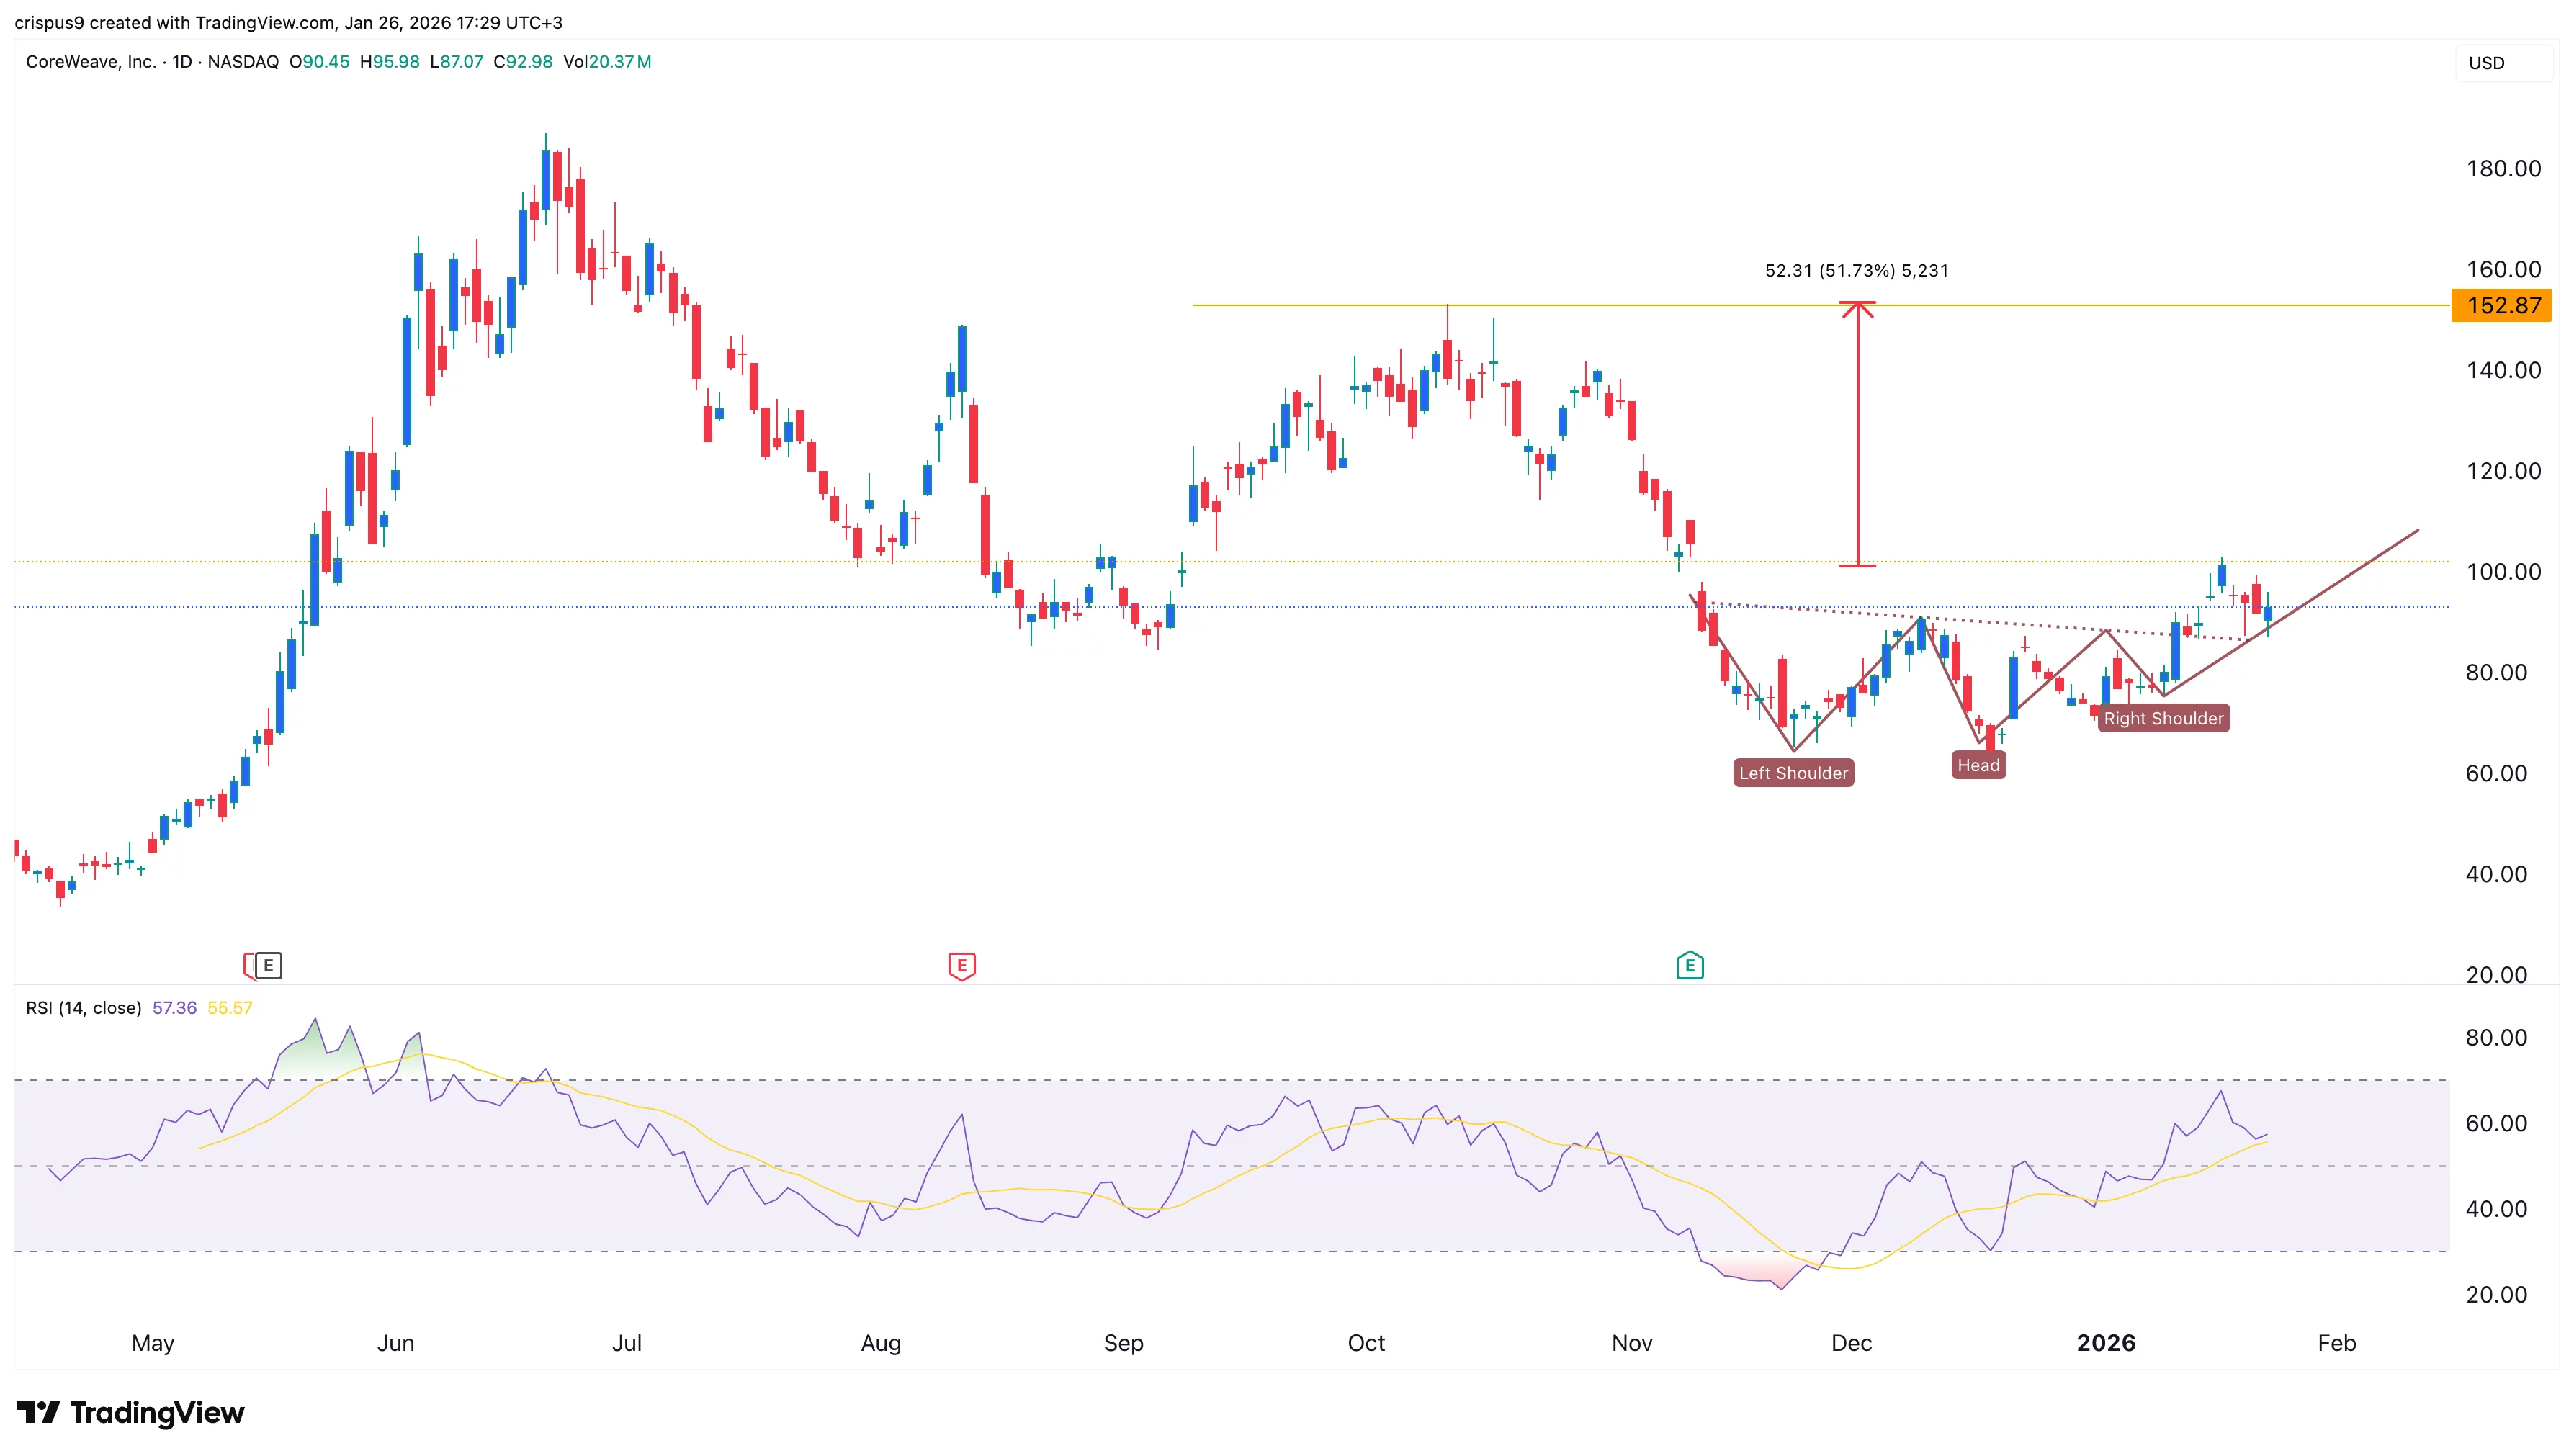Click the TradingView logo
This screenshot has height=1456, width=2574.
tap(131, 1412)
